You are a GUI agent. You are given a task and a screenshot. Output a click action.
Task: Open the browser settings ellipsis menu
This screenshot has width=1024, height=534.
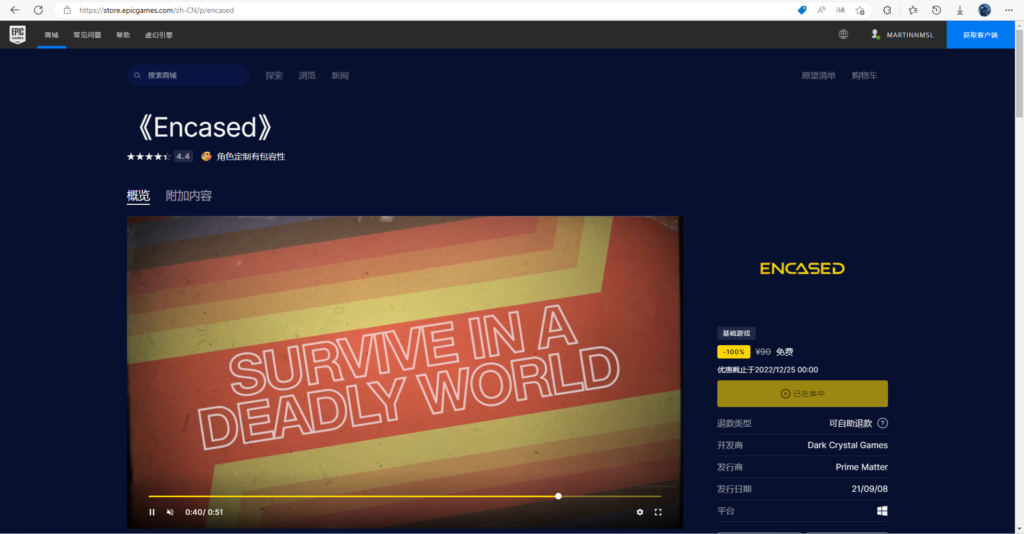pyautogui.click(x=1008, y=10)
